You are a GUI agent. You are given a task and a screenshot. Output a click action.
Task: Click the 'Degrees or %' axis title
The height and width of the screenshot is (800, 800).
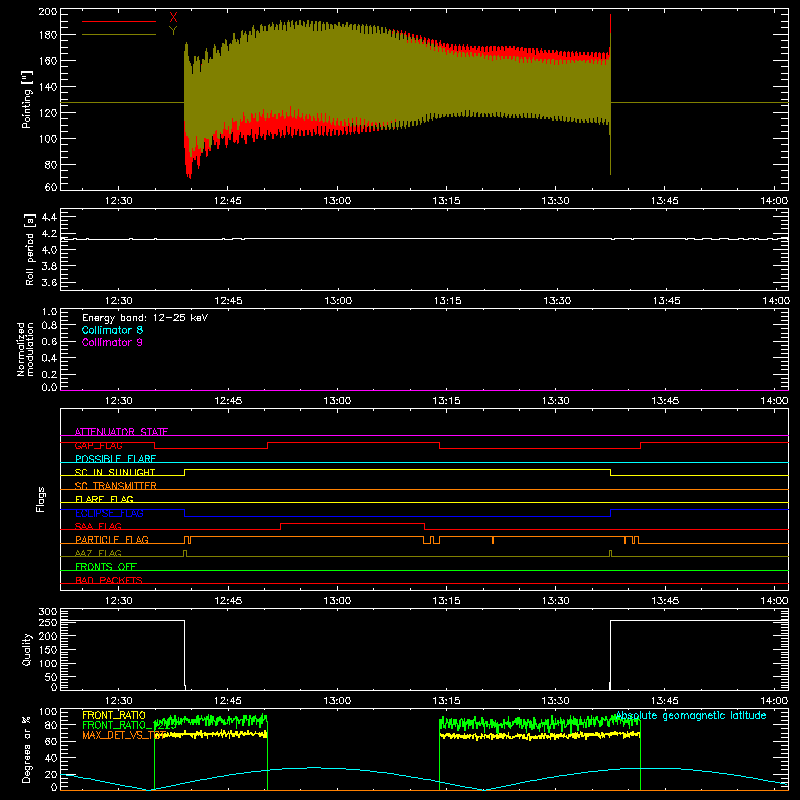pyautogui.click(x=27, y=750)
